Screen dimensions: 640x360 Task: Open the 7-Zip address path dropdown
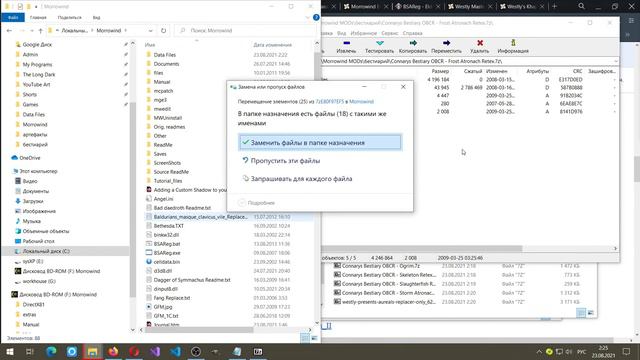click(x=616, y=61)
